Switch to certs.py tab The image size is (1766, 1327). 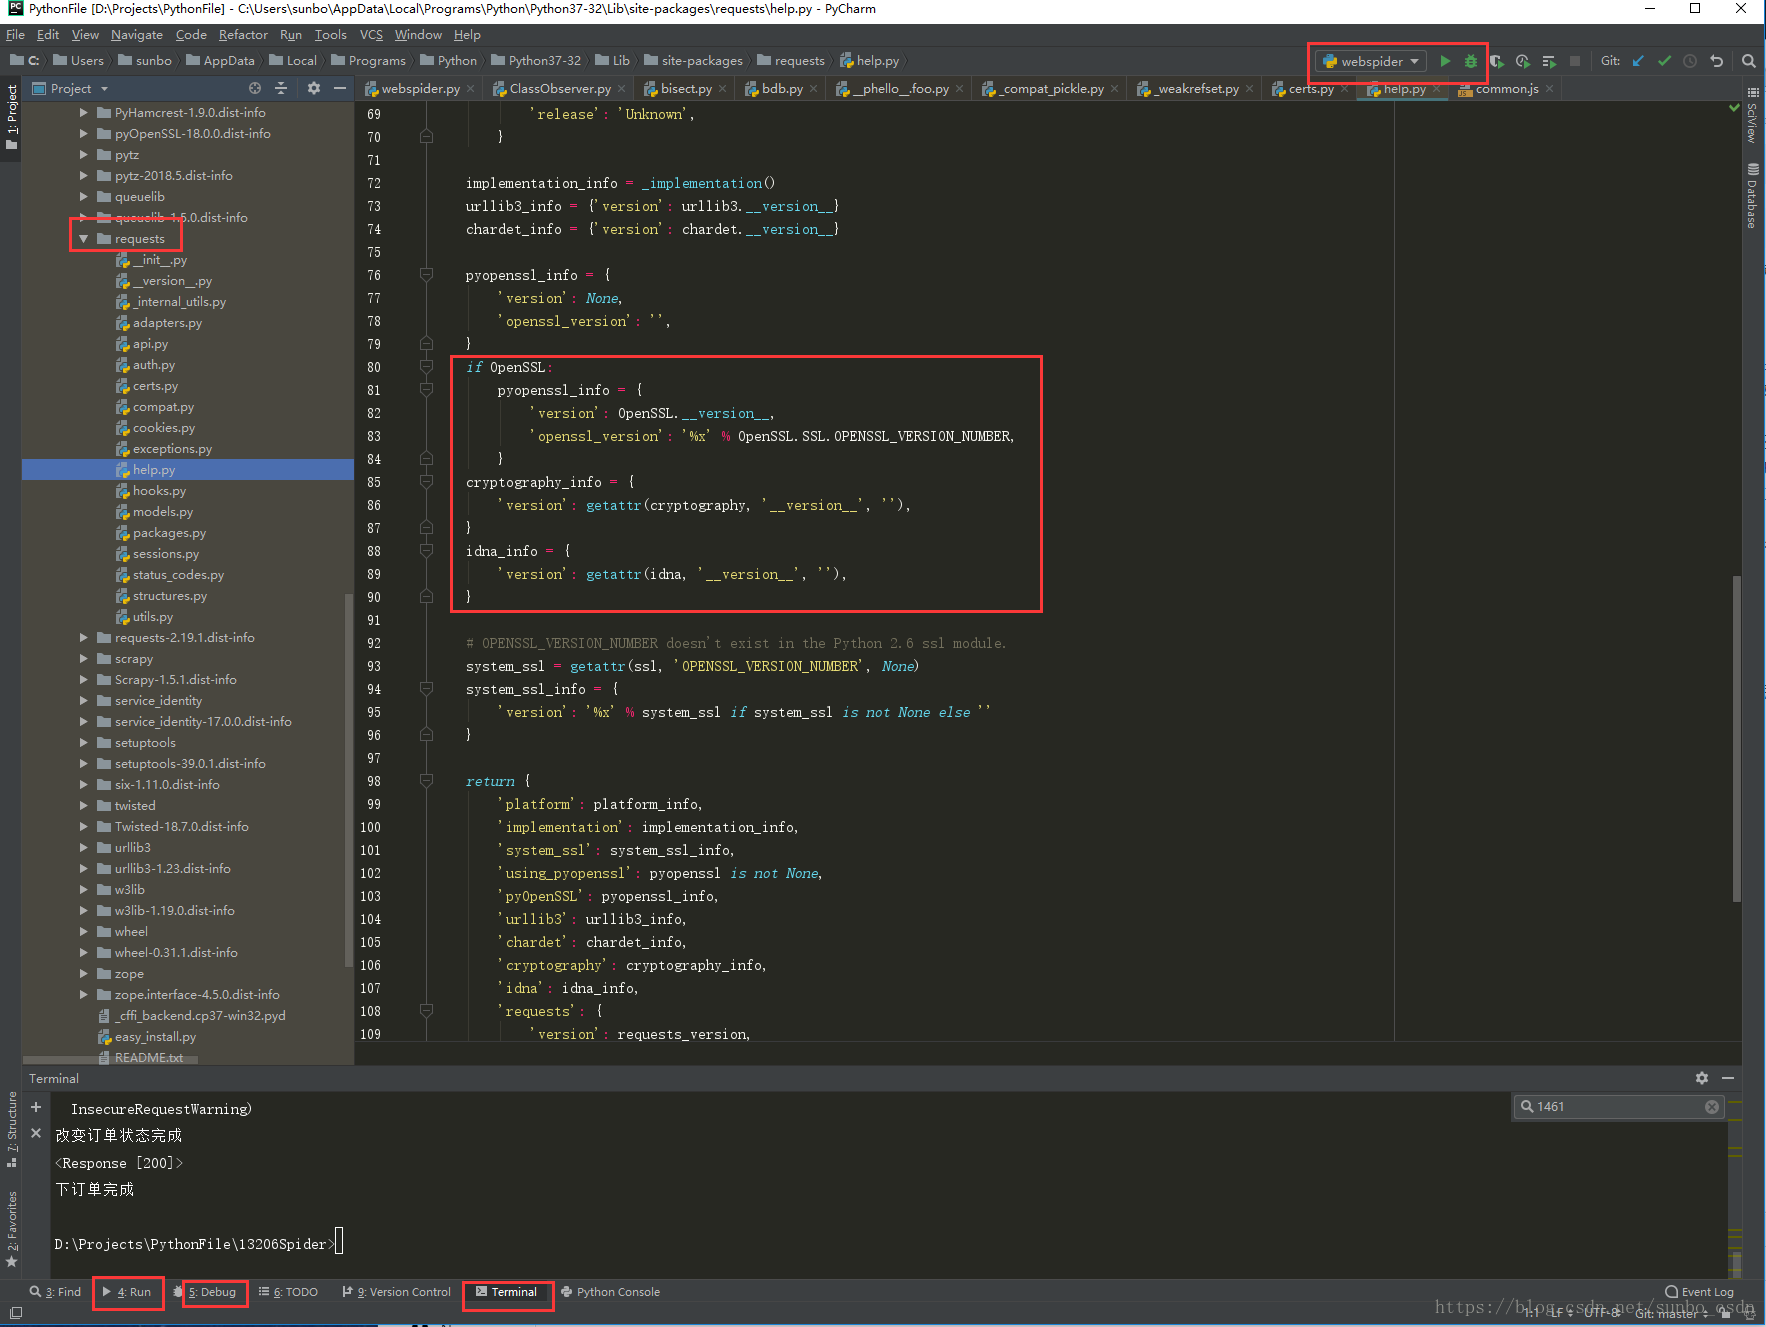(x=1311, y=89)
